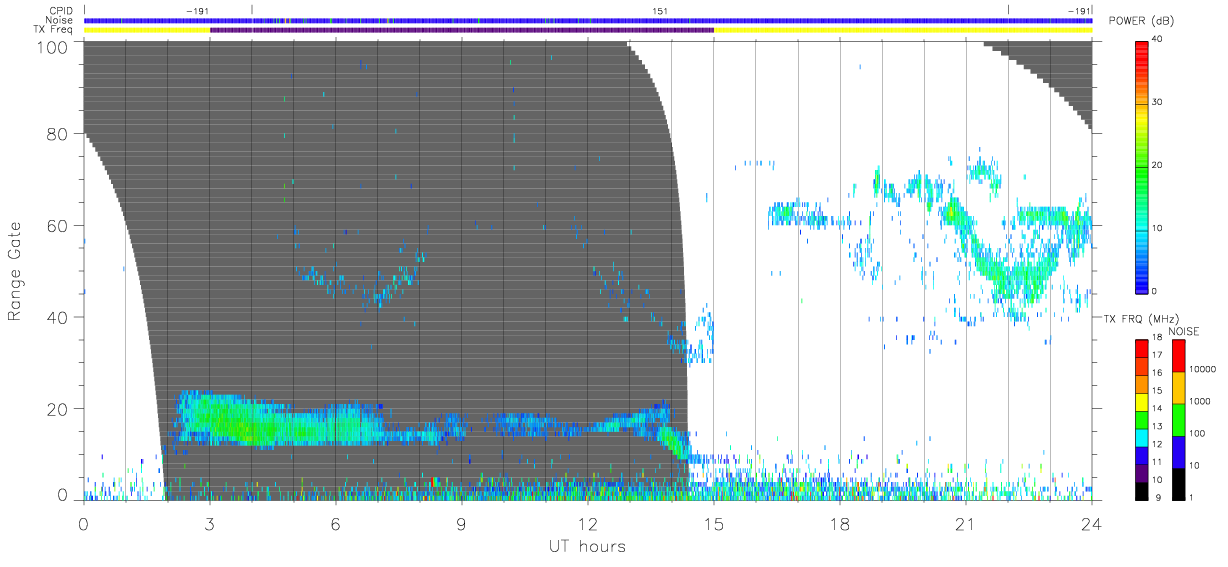This screenshot has width=1228, height=567.
Task: Click the yellow segment of the TX FRQ colorbar
Action: click(x=1143, y=402)
